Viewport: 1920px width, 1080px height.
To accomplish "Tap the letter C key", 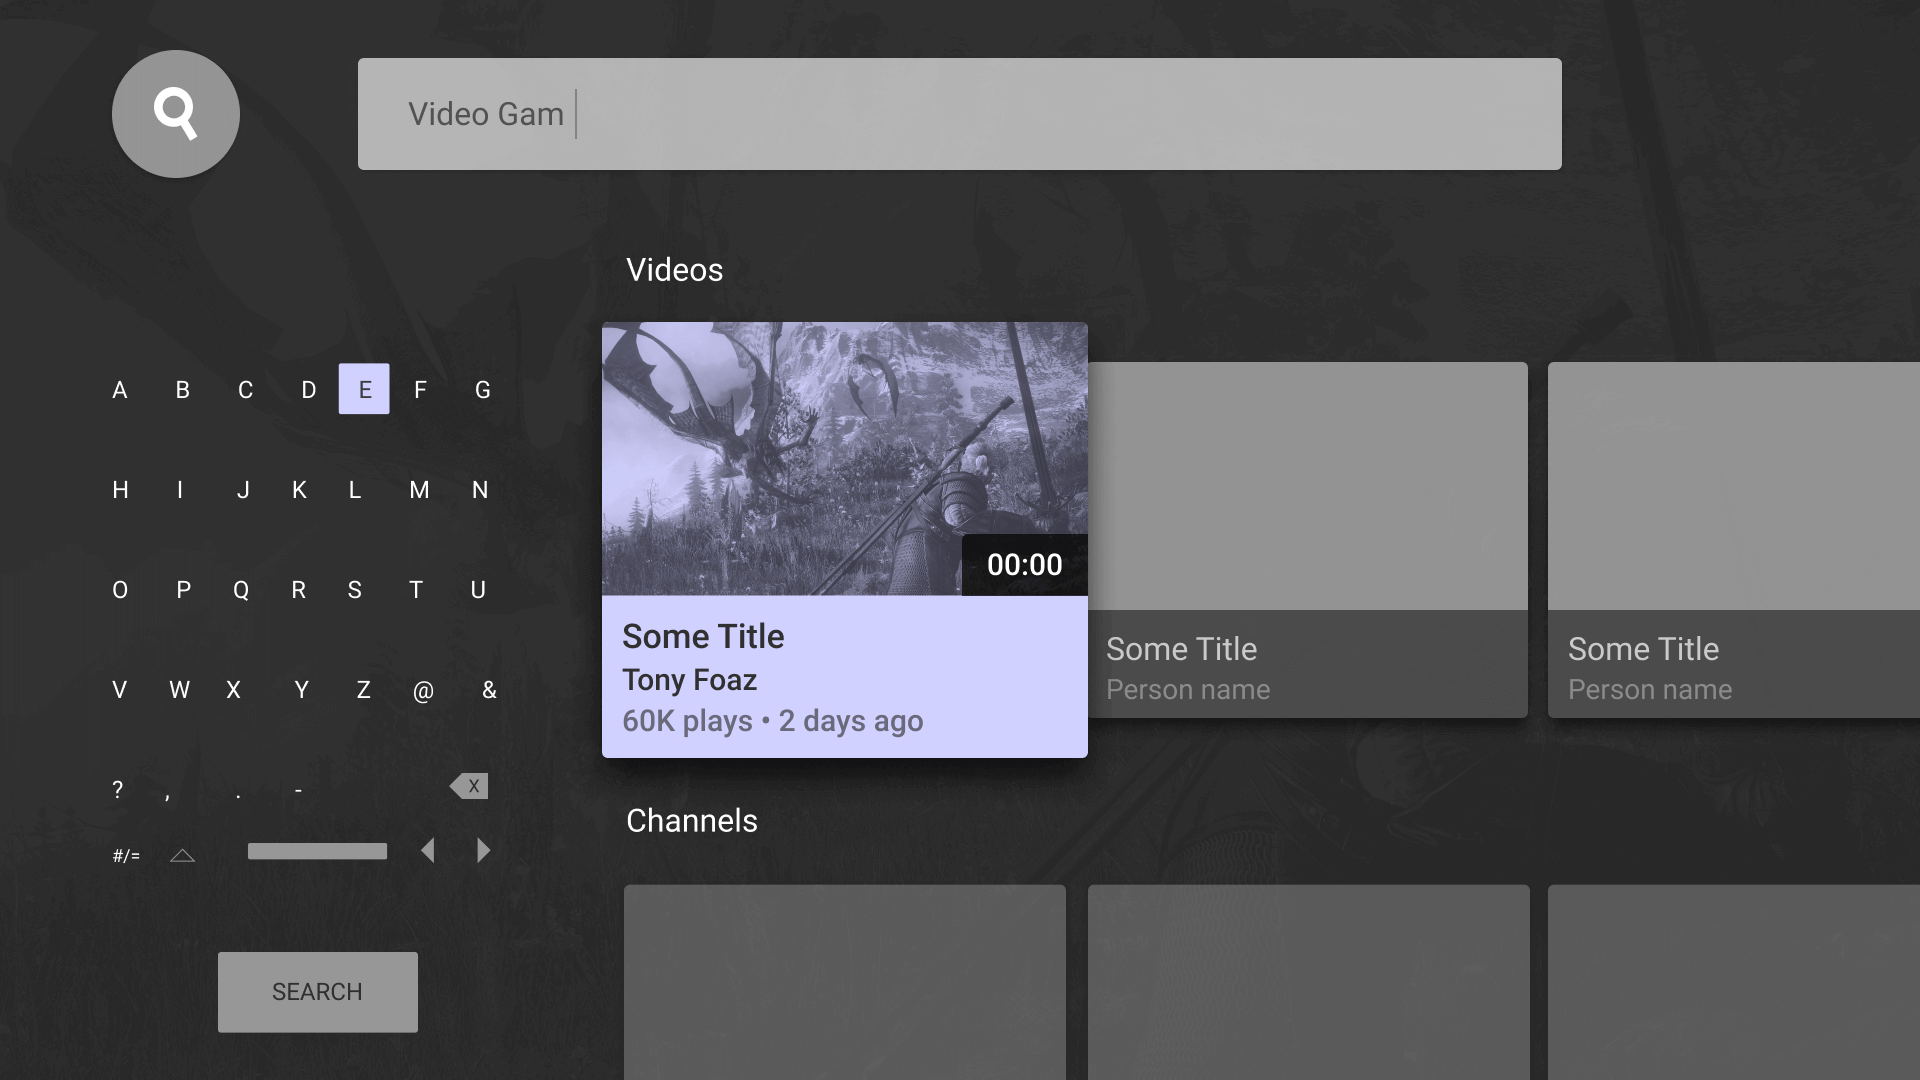I will (x=246, y=390).
